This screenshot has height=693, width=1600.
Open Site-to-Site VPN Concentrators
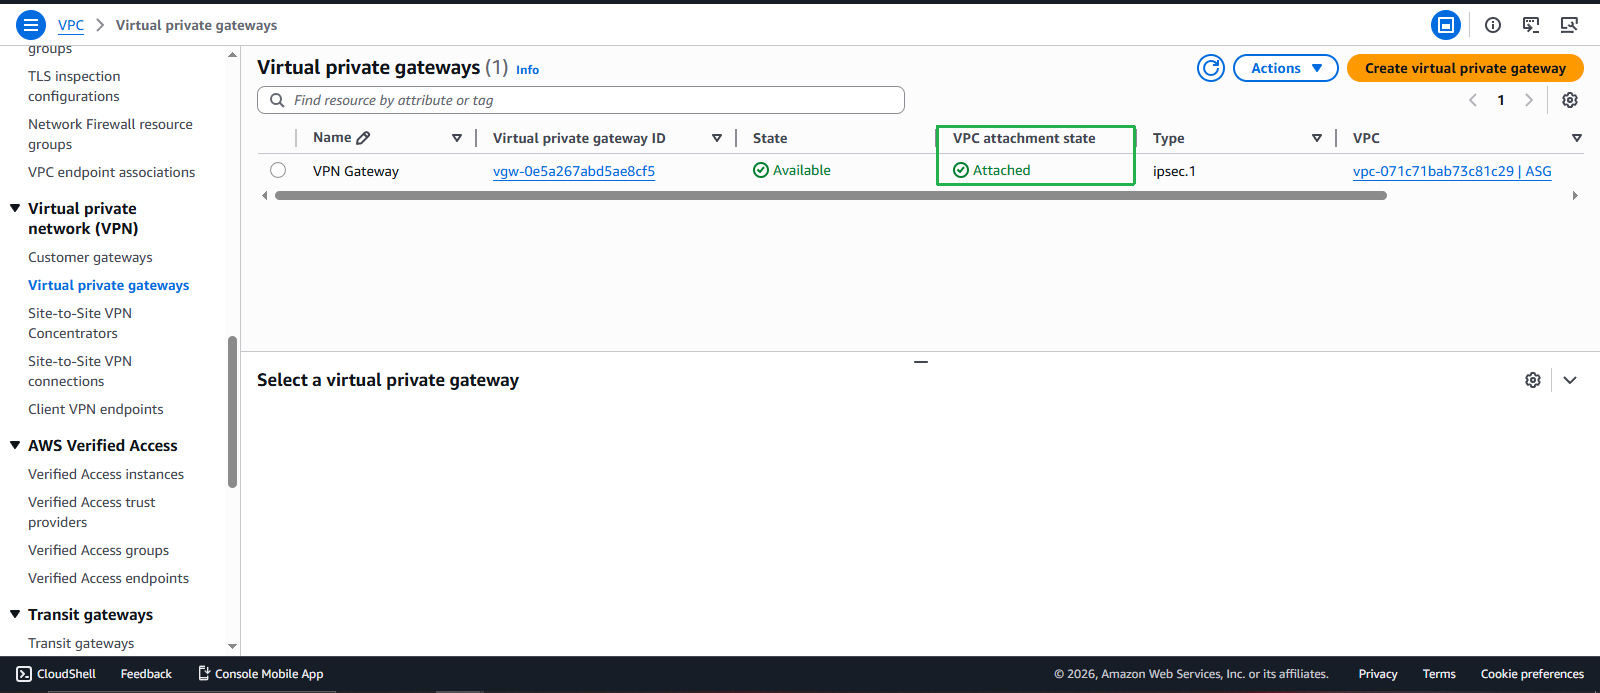80,323
